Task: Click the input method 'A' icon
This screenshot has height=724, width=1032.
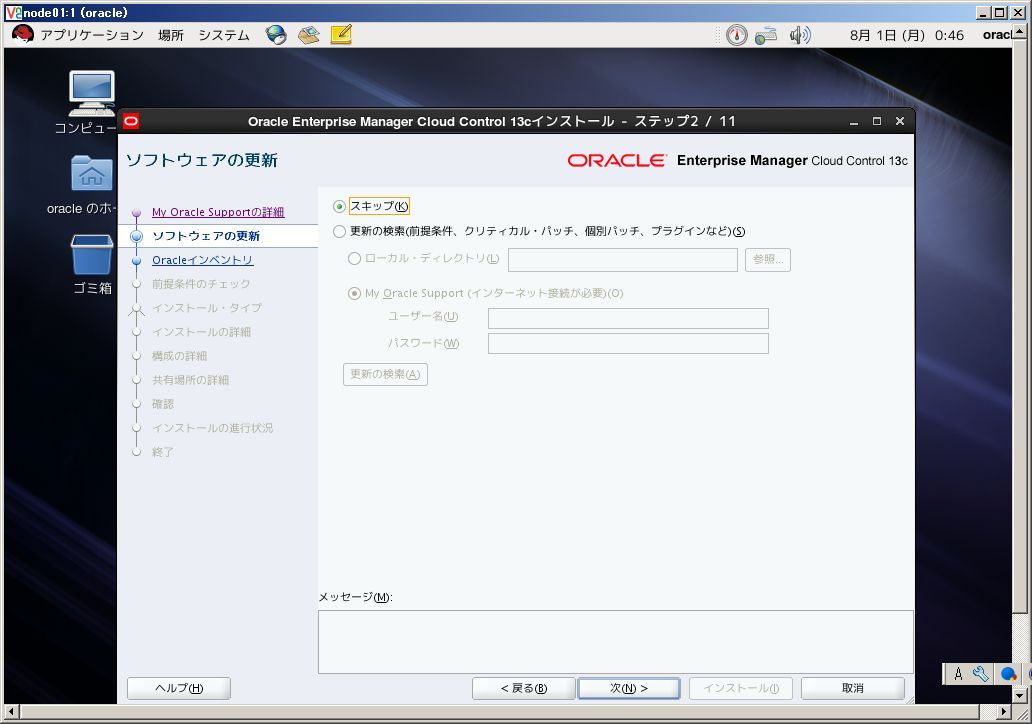Action: click(958, 674)
